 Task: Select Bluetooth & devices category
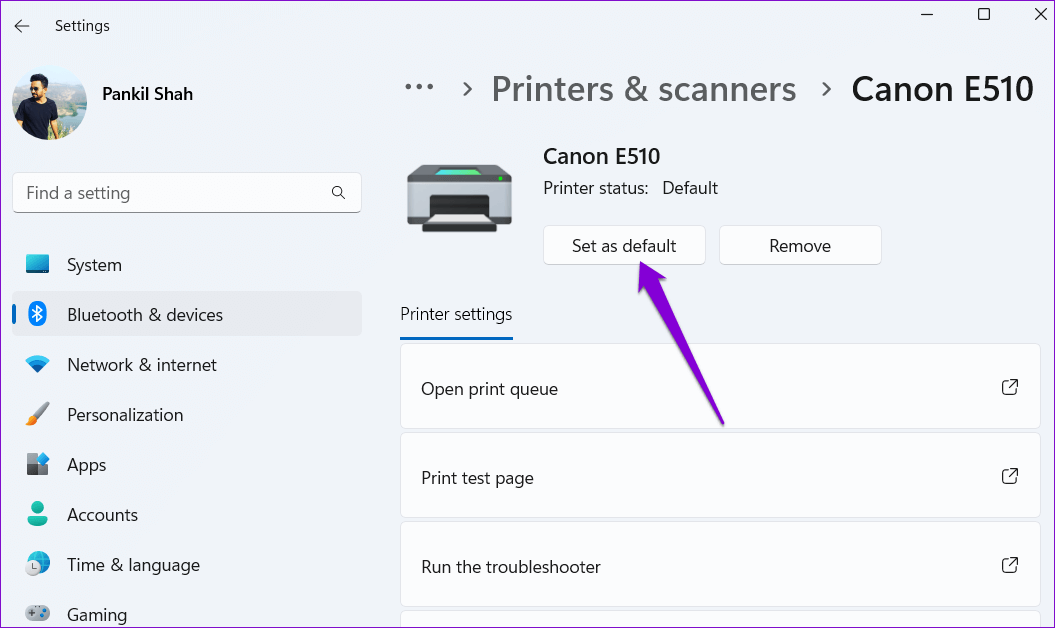(186, 314)
